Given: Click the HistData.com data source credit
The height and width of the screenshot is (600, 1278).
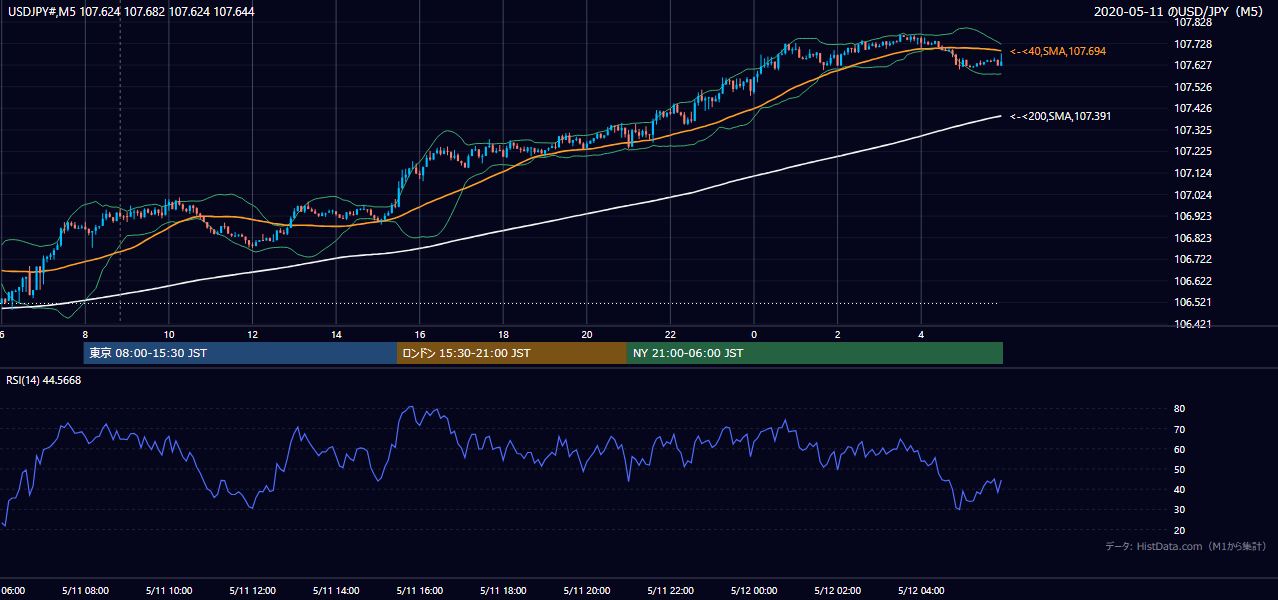Looking at the screenshot, I should click(x=1186, y=547).
